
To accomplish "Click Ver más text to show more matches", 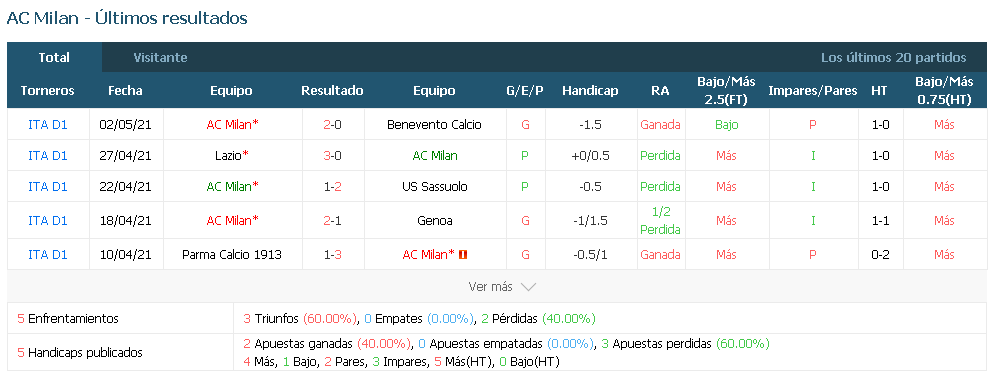I will click(490, 287).
